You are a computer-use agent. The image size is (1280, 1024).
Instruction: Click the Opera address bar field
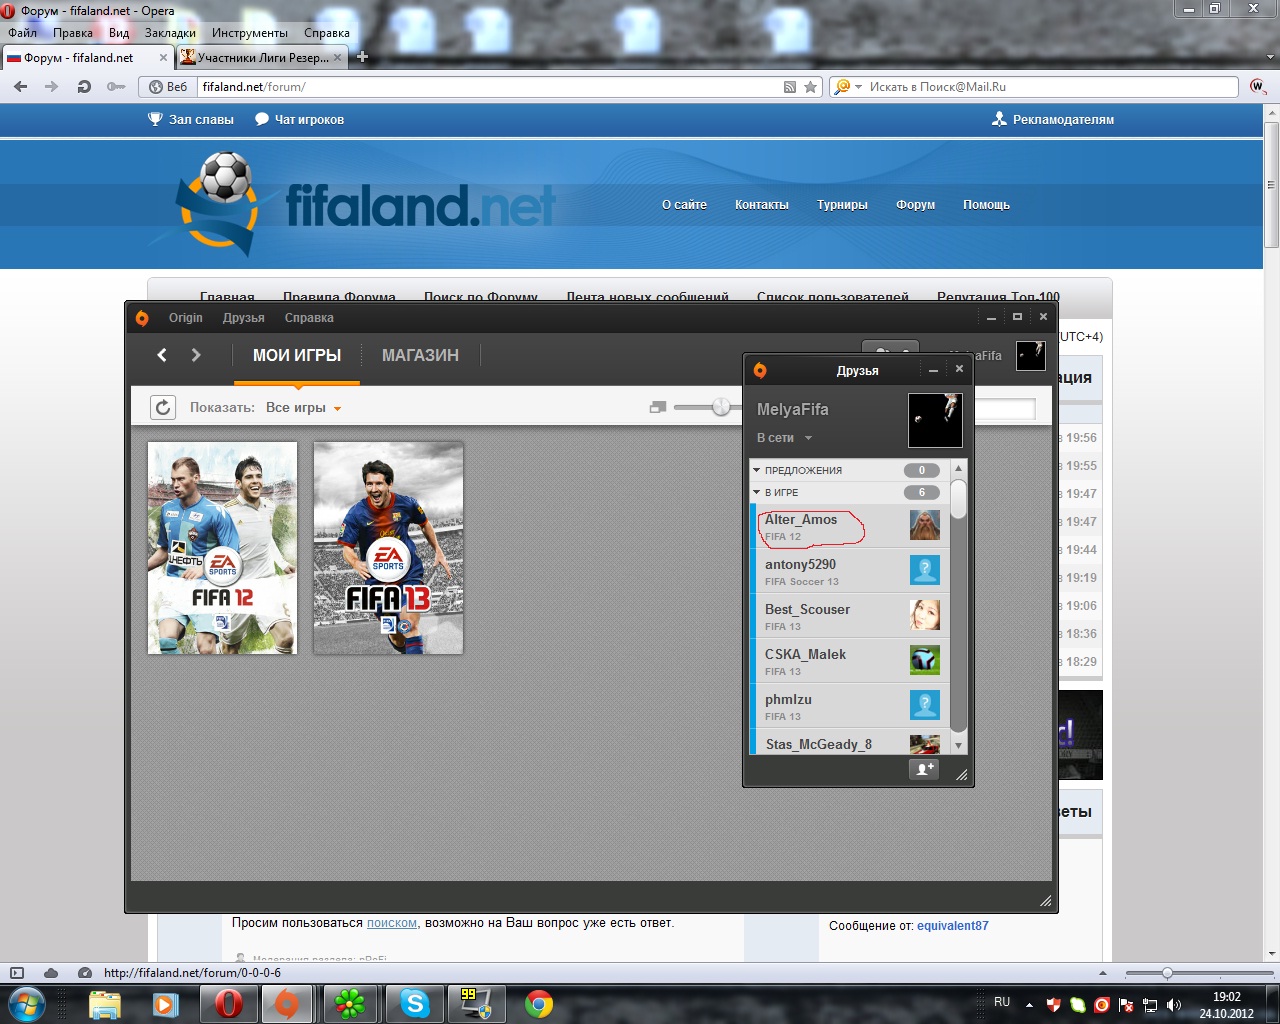pos(490,87)
